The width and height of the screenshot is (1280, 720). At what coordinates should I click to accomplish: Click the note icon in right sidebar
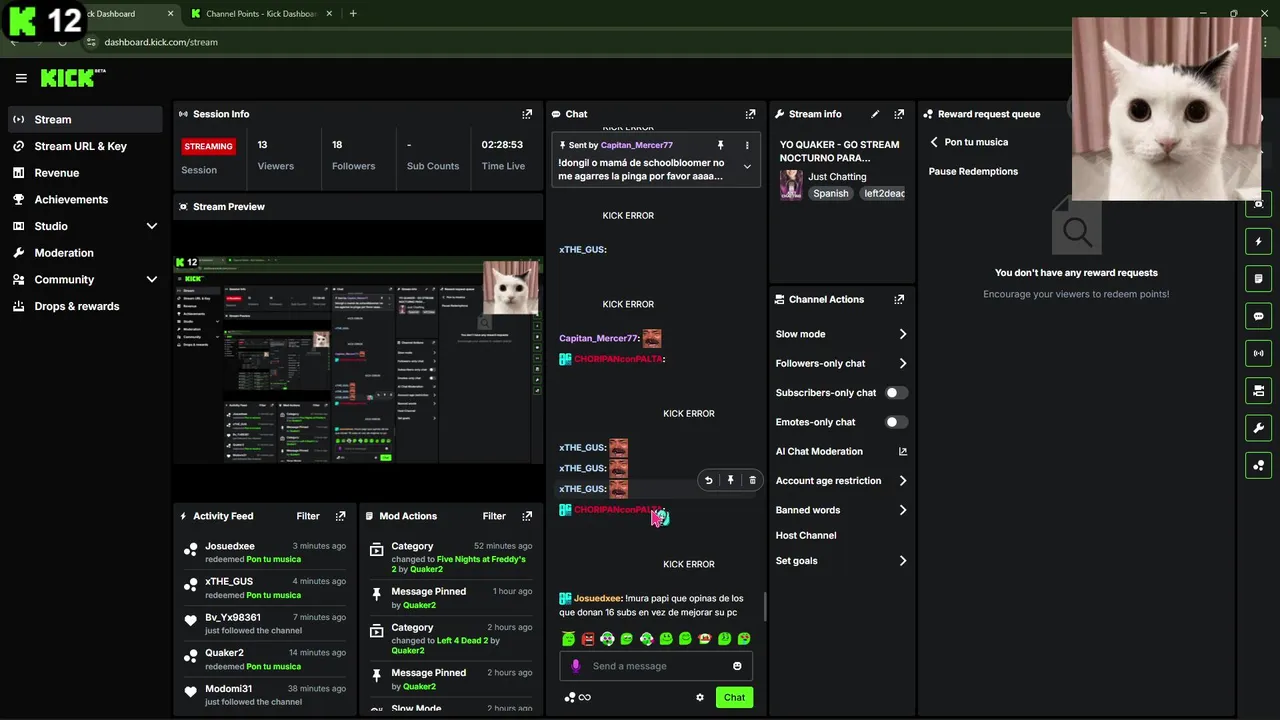[x=1259, y=278]
